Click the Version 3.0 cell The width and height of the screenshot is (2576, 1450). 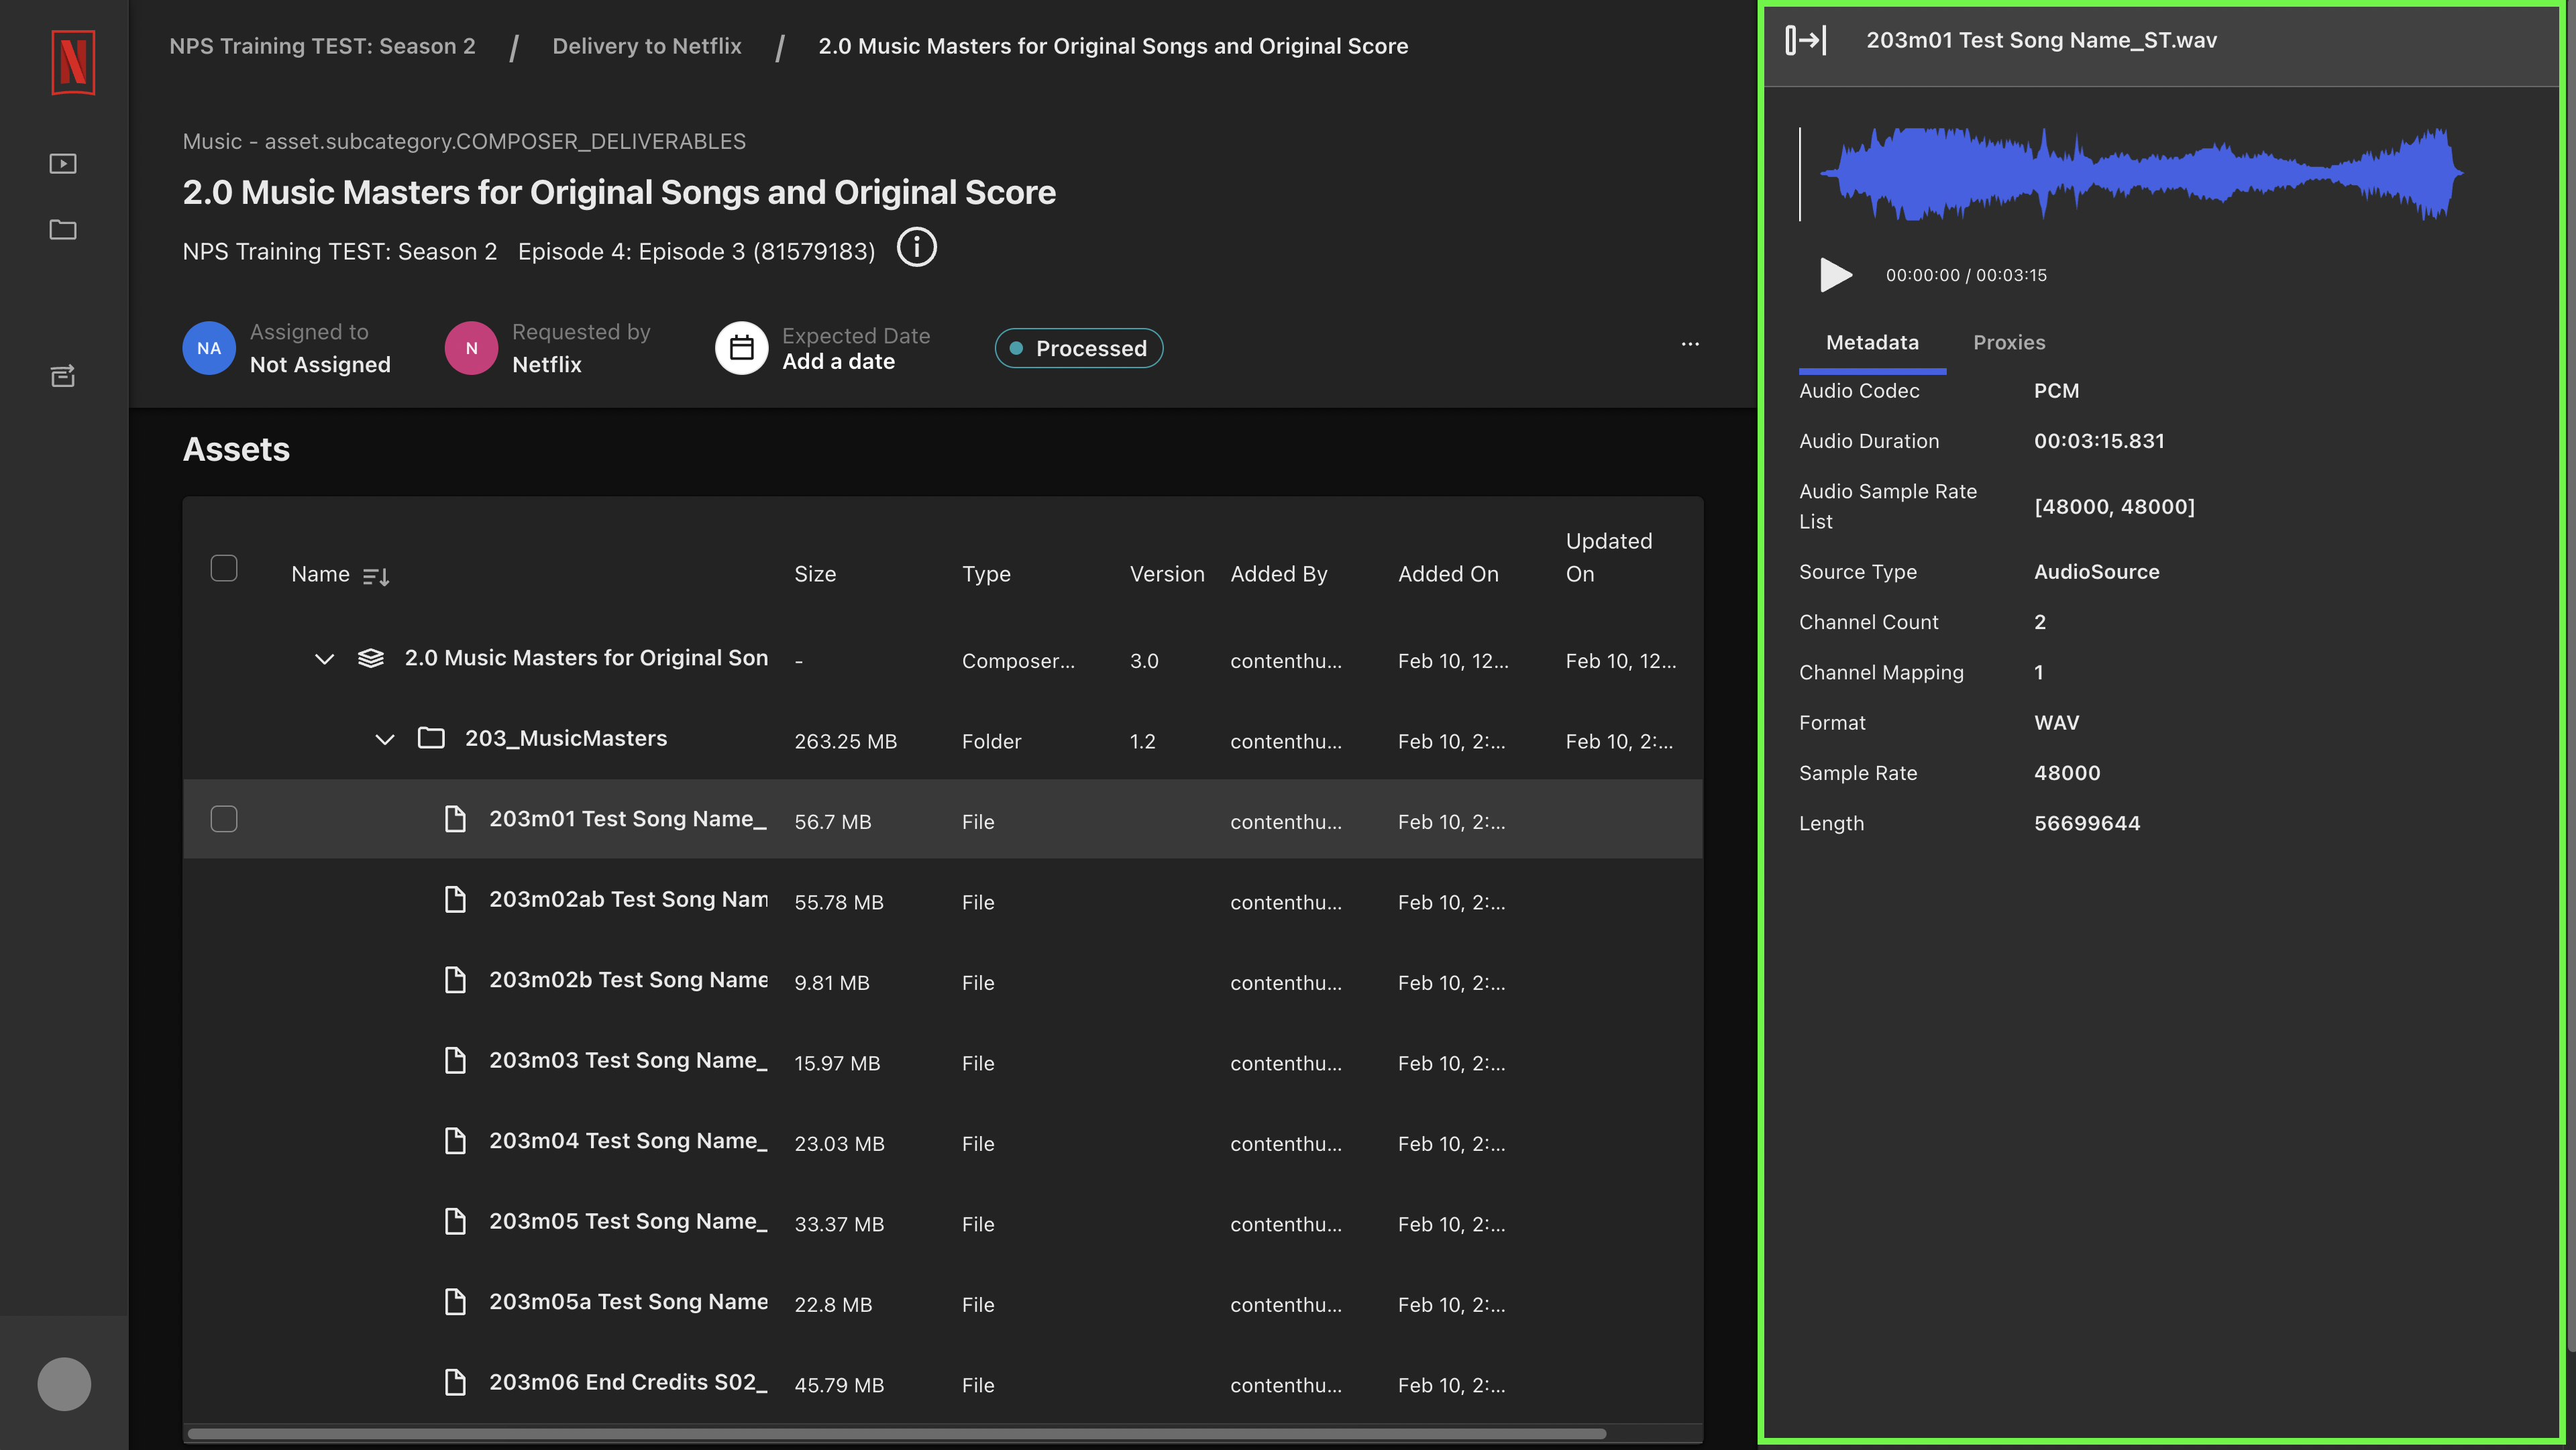1144,661
